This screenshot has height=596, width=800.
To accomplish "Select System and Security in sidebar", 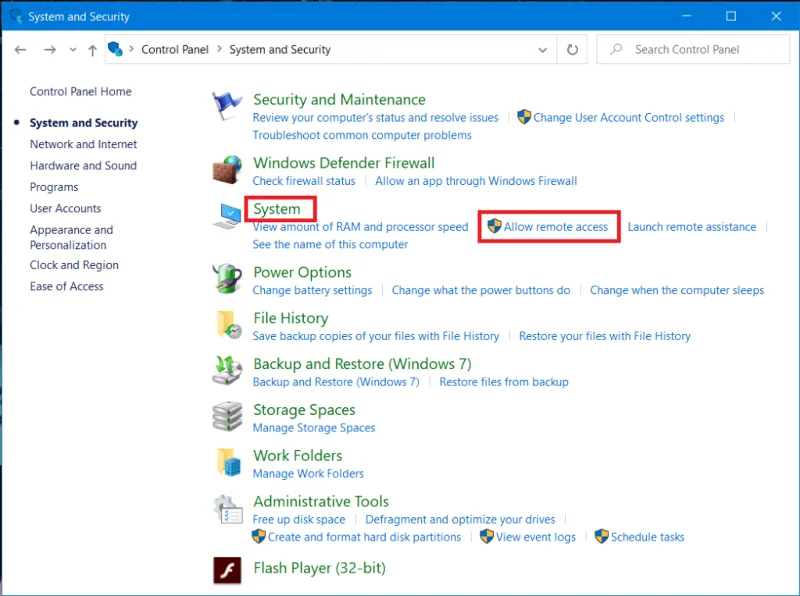I will pyautogui.click(x=84, y=122).
